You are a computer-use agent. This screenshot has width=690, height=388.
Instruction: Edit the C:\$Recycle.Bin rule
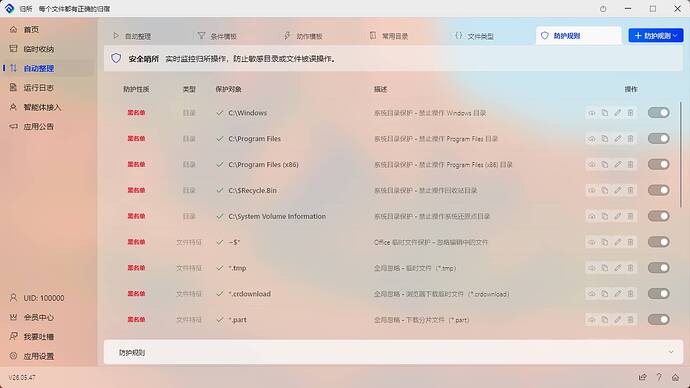618,190
